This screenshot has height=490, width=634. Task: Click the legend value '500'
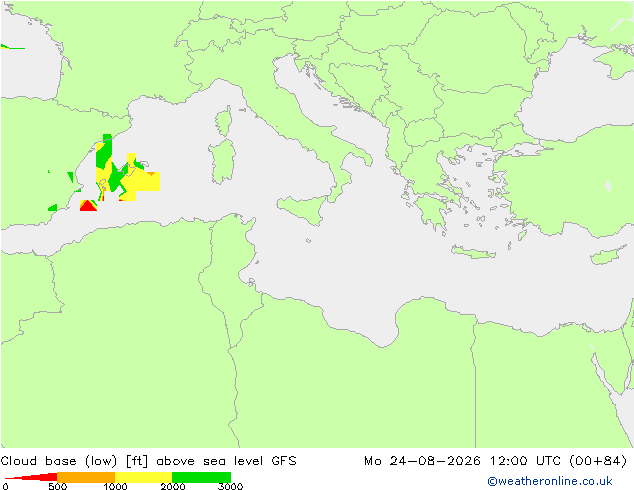coord(57,486)
